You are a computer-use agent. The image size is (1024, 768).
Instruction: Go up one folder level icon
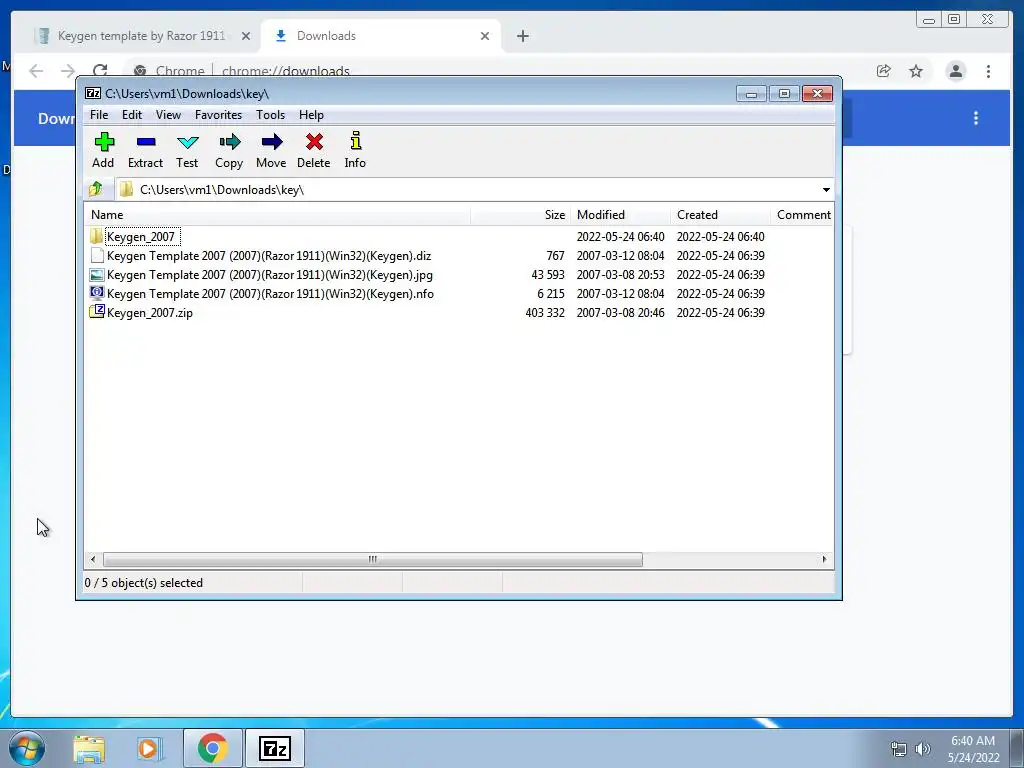96,189
